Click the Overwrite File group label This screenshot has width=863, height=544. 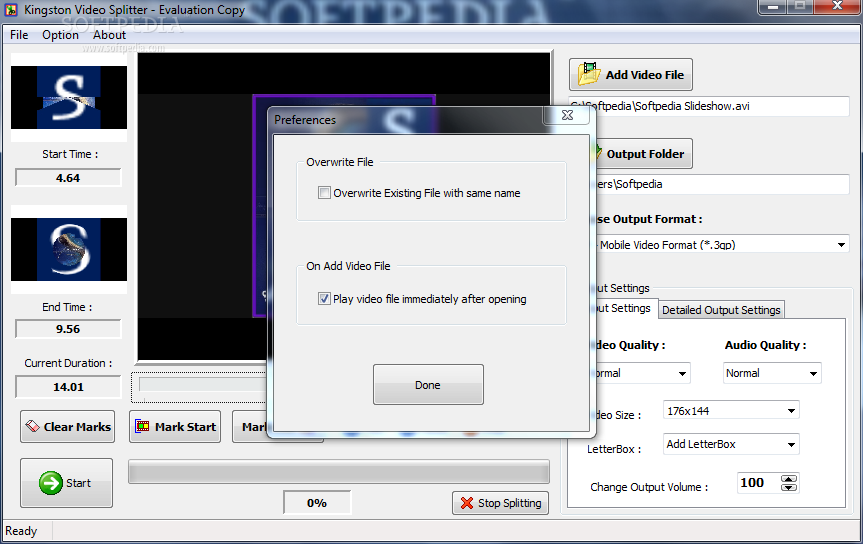coord(340,162)
